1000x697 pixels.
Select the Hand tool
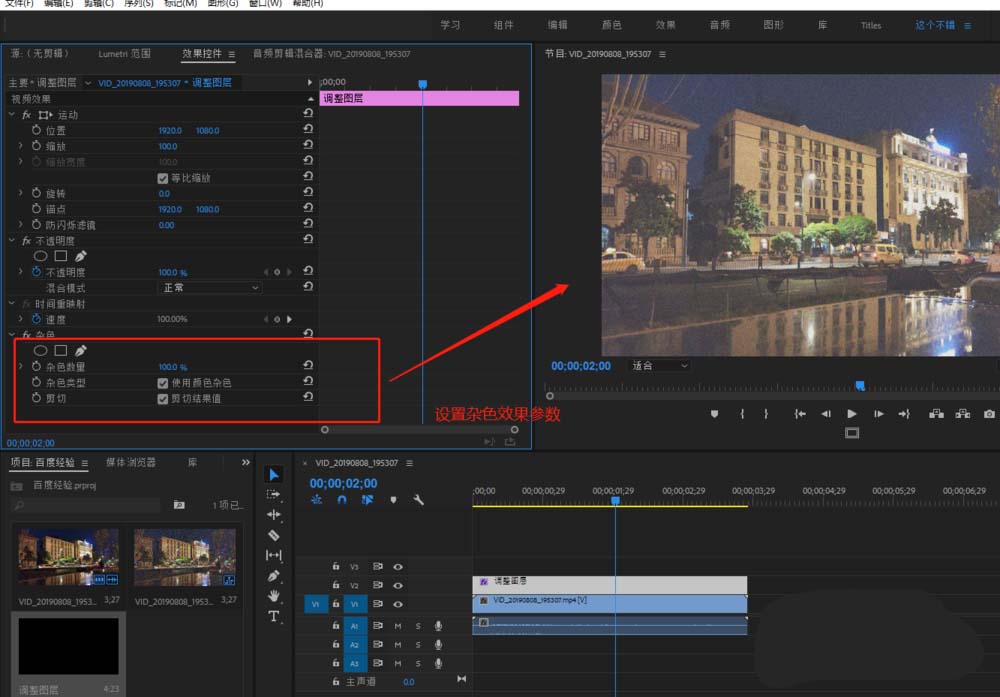click(275, 596)
